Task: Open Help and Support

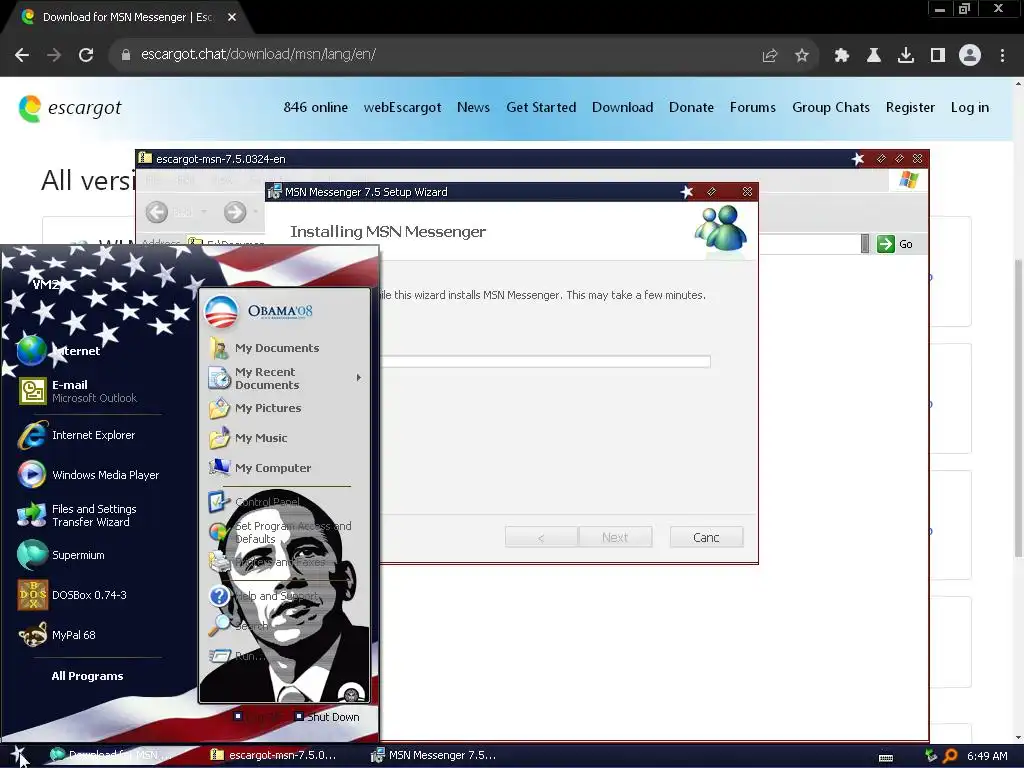Action: 263,596
